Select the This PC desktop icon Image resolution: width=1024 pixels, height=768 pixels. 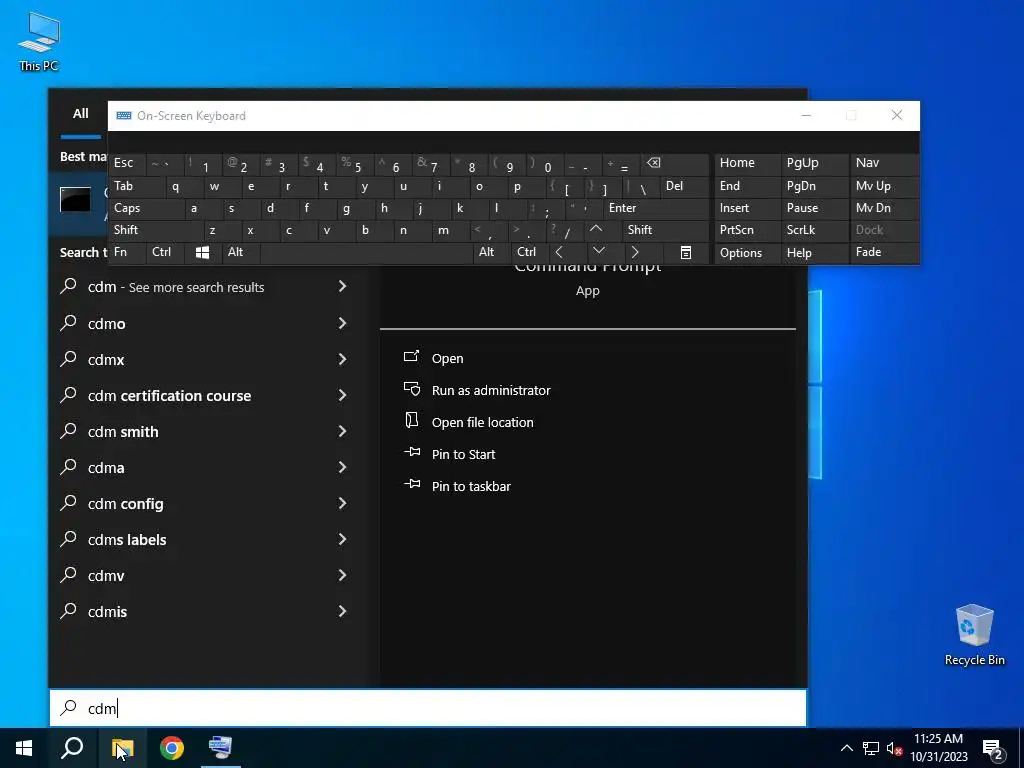[x=39, y=42]
